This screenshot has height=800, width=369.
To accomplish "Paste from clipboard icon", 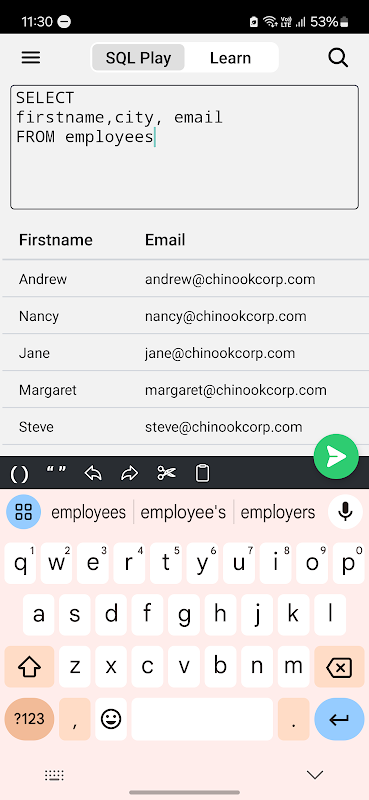I will tap(203, 473).
